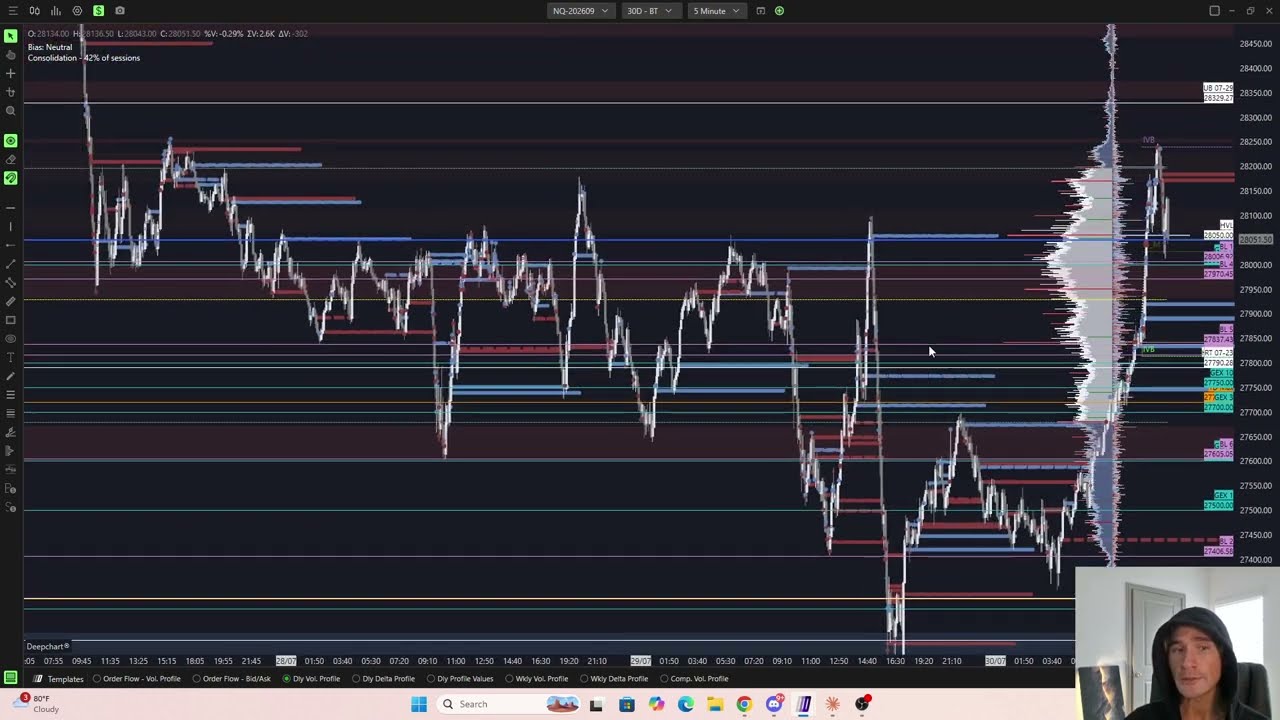
Task: Click the green panel icon at bottom-left
Action: coord(11,678)
